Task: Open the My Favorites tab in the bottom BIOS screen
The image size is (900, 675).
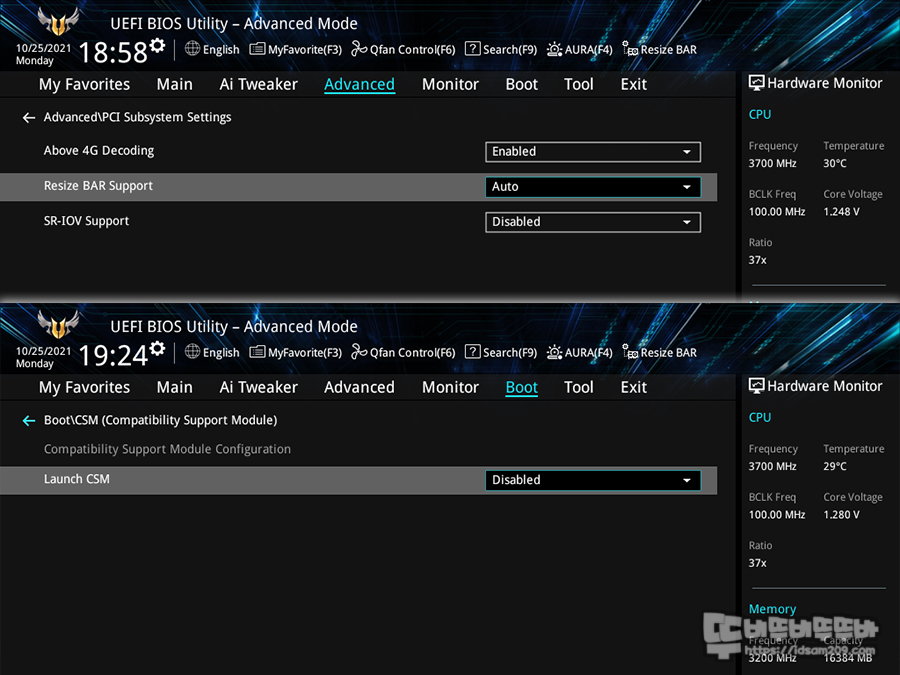Action: pyautogui.click(x=84, y=387)
